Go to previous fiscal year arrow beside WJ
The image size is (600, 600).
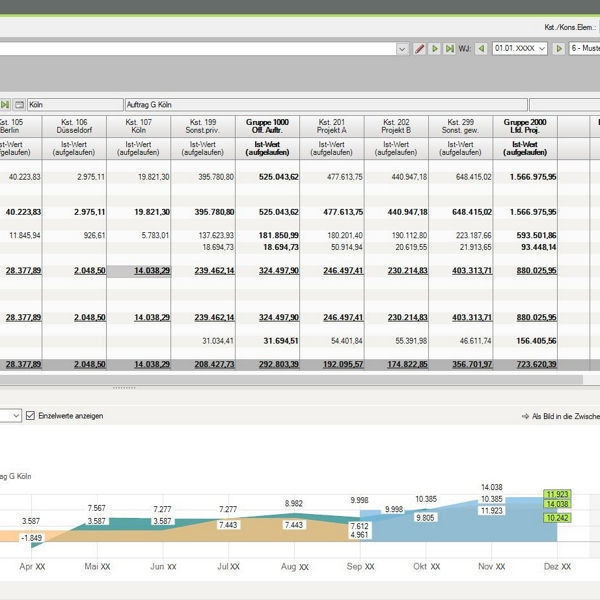point(481,48)
